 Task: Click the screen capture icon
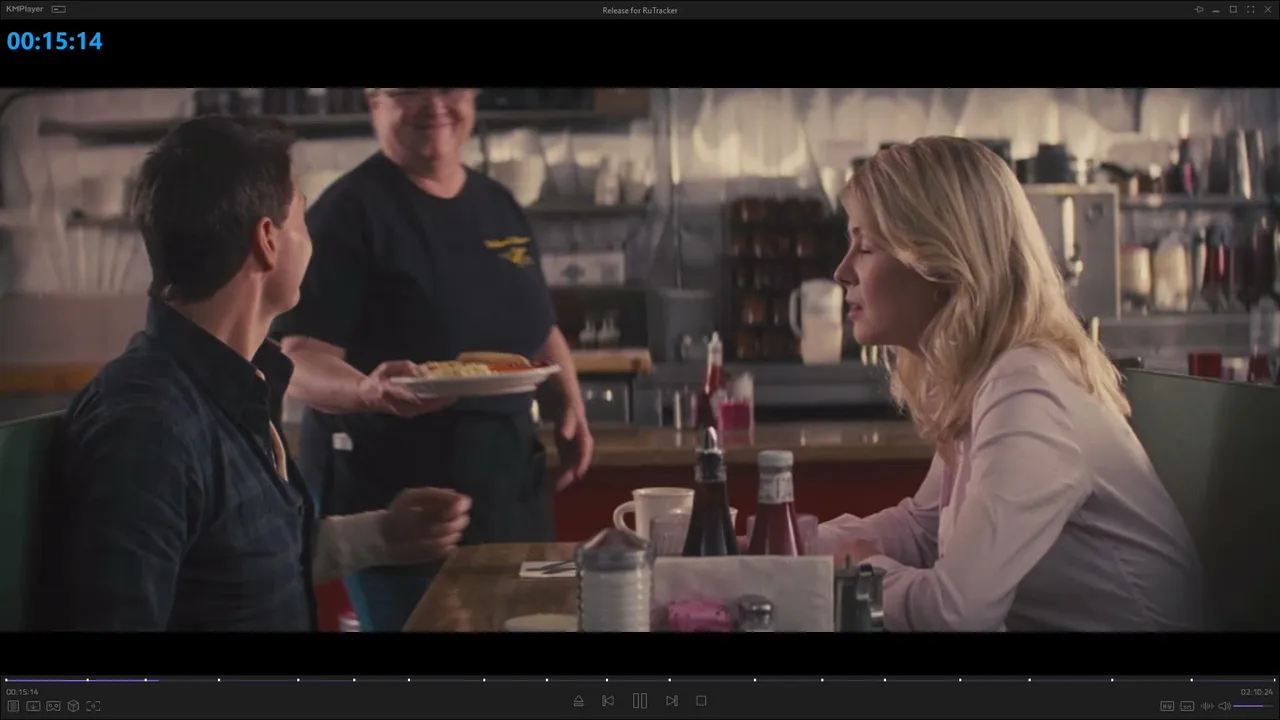coord(93,706)
